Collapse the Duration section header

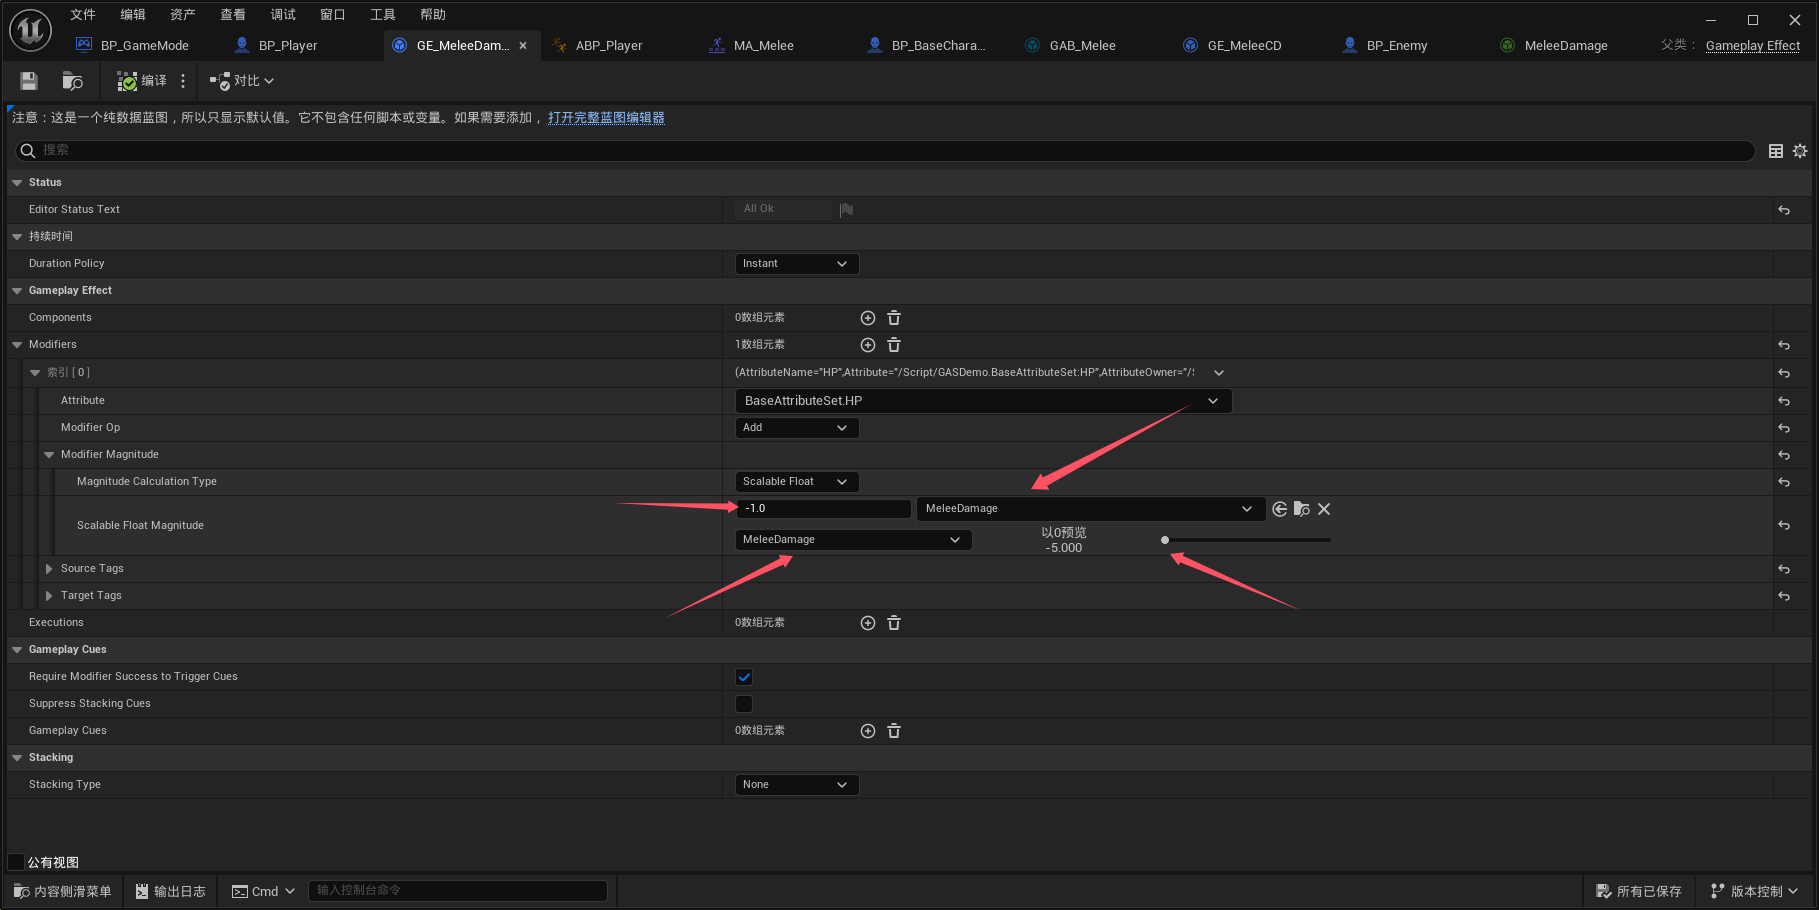coord(17,237)
